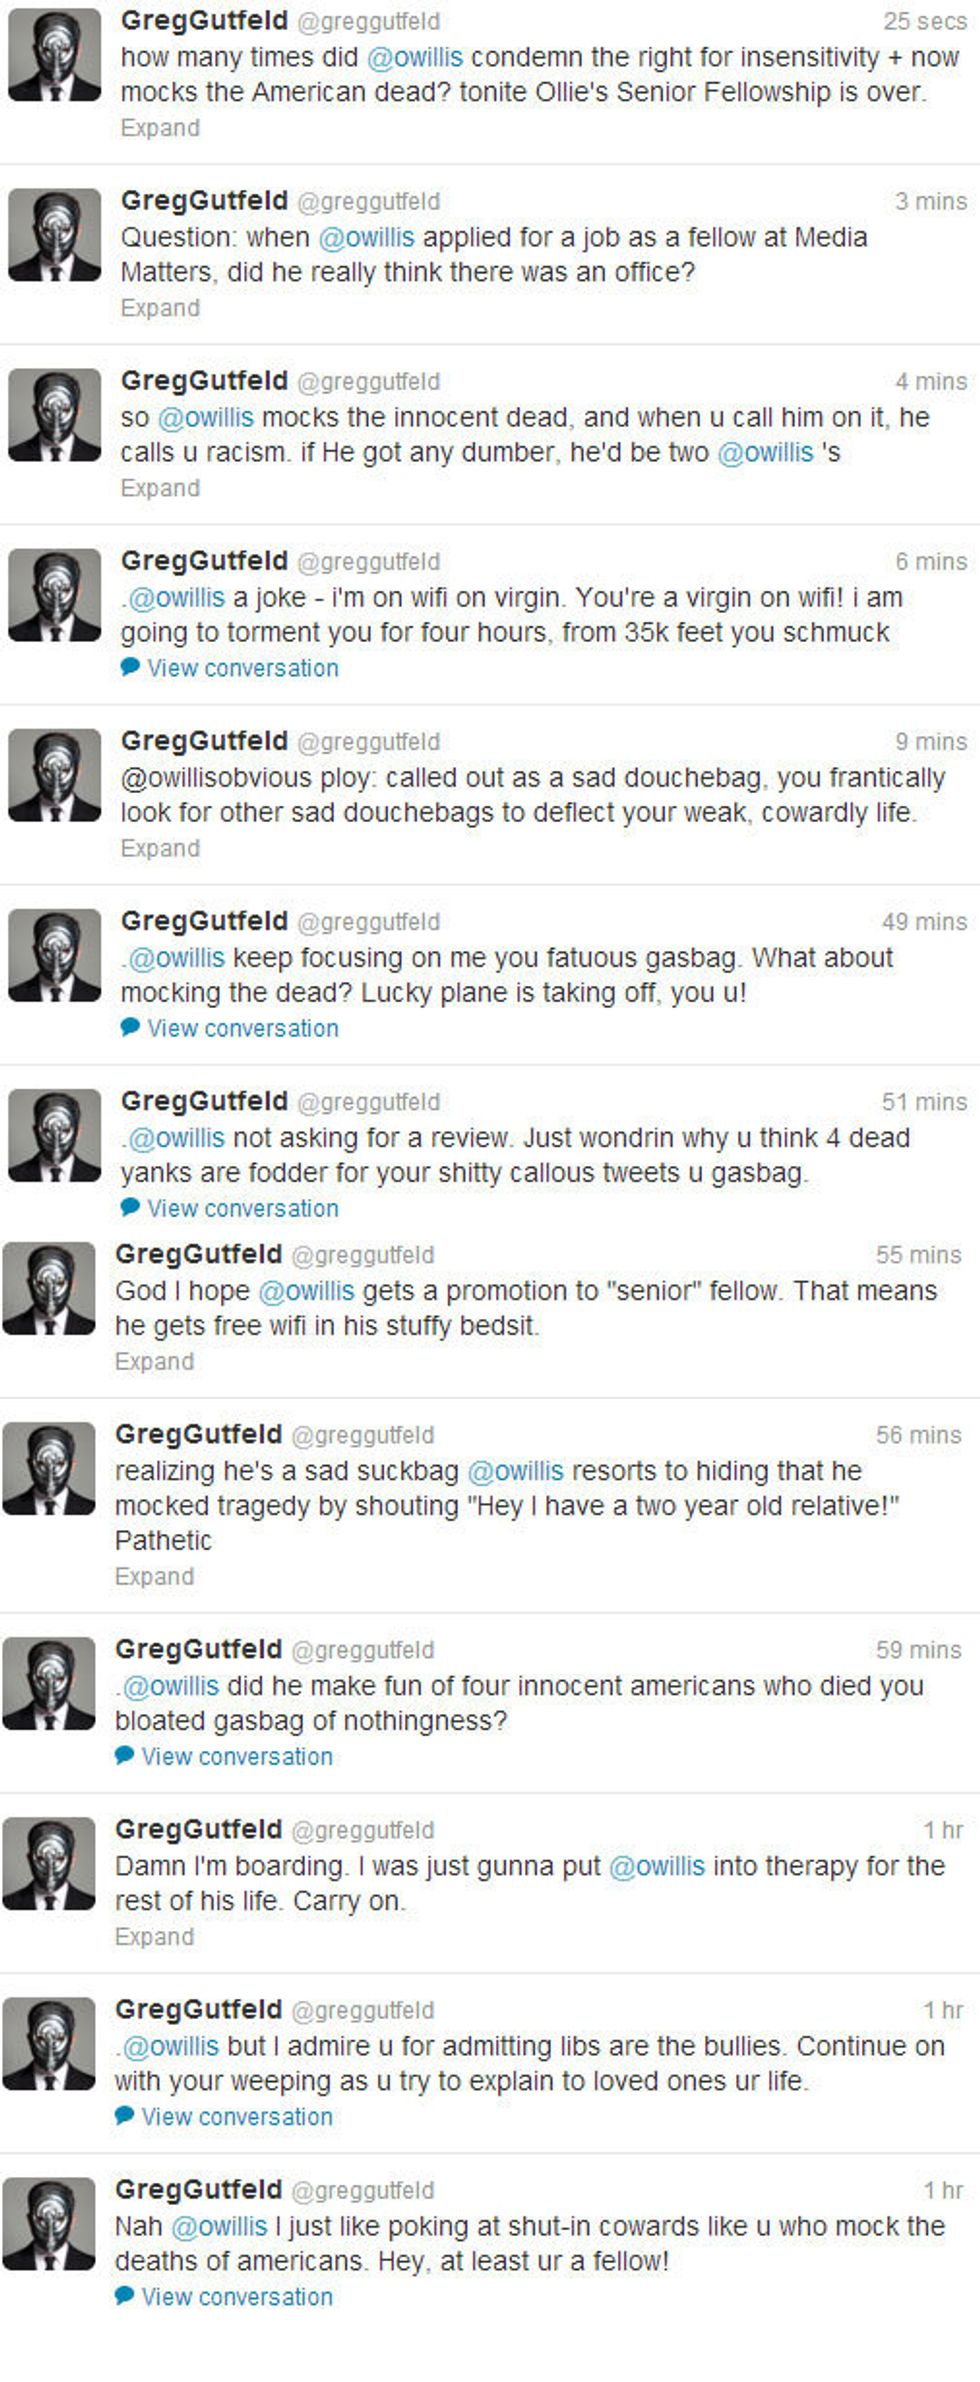Screen dimensions: 980x2382
Task: Open avatar thumbnail on the 59 mins tweet
Action: [48, 1683]
